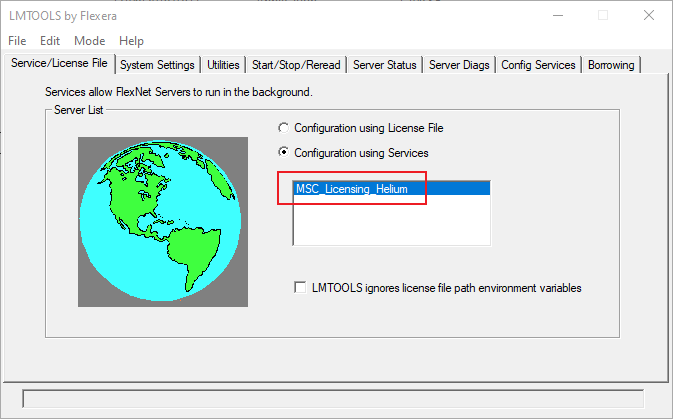673x419 pixels.
Task: Open the Mode menu
Action: point(89,41)
